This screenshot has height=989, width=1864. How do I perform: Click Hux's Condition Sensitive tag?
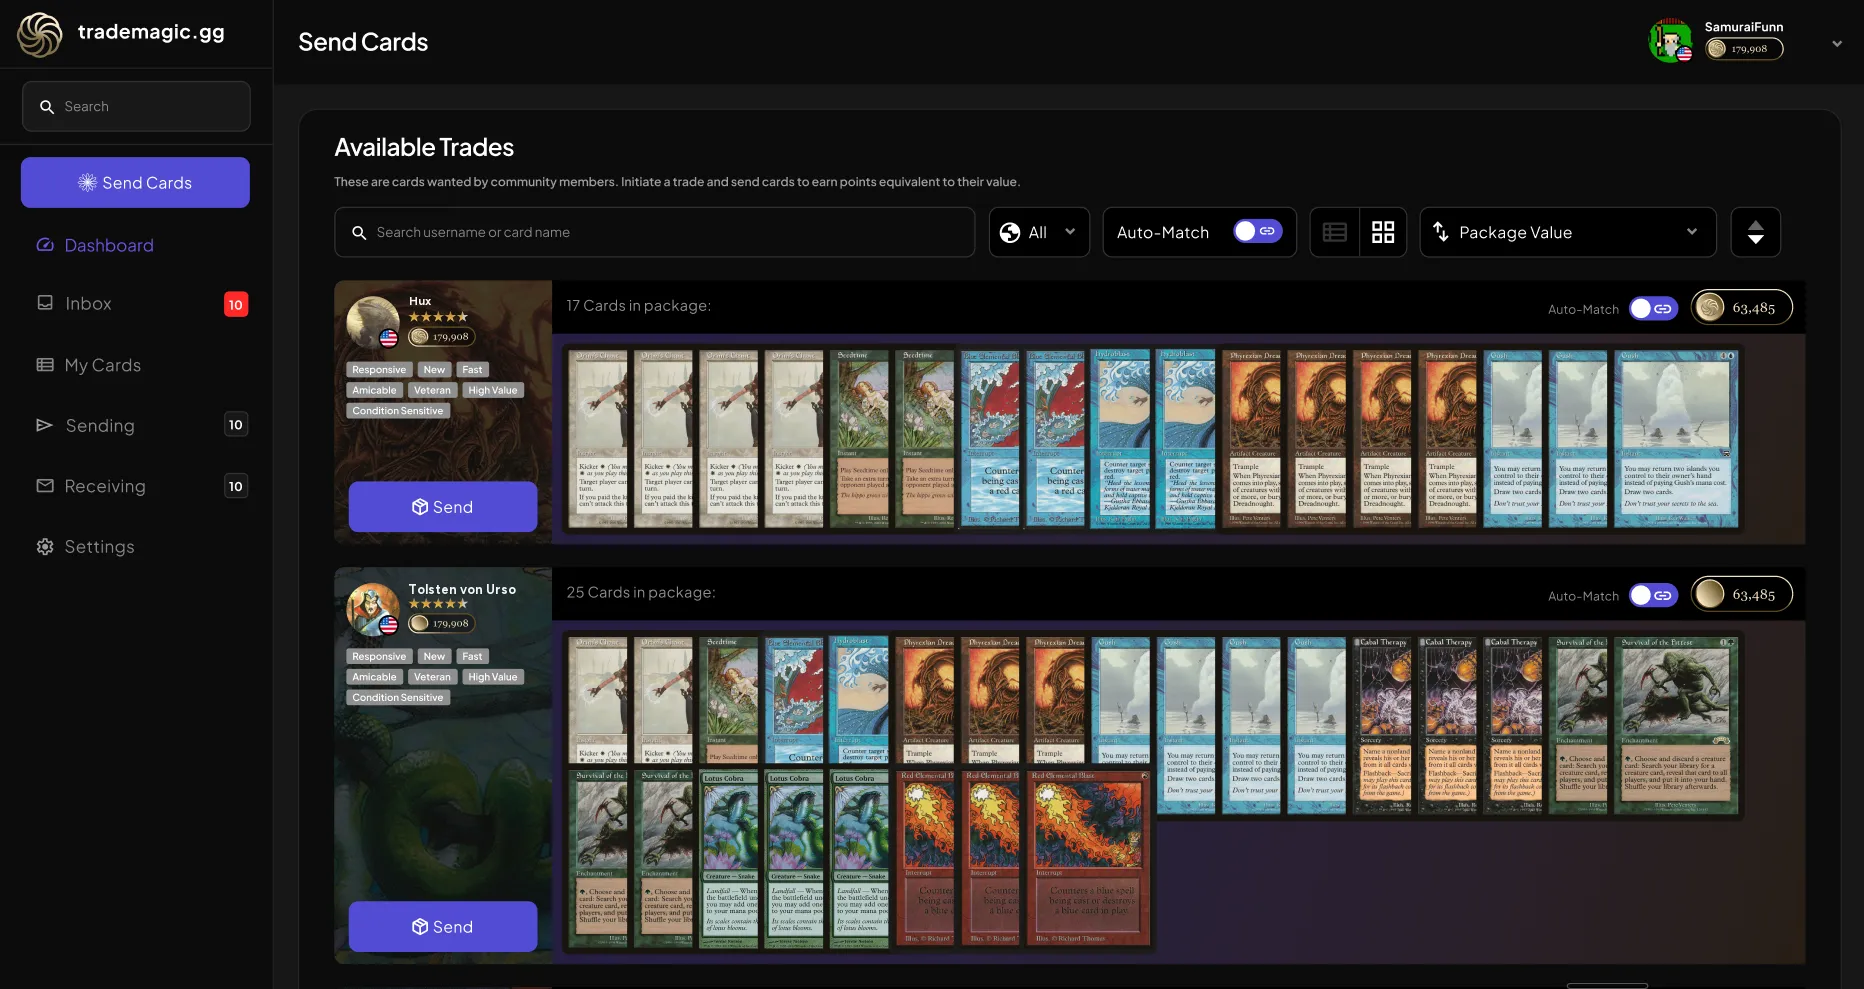398,411
